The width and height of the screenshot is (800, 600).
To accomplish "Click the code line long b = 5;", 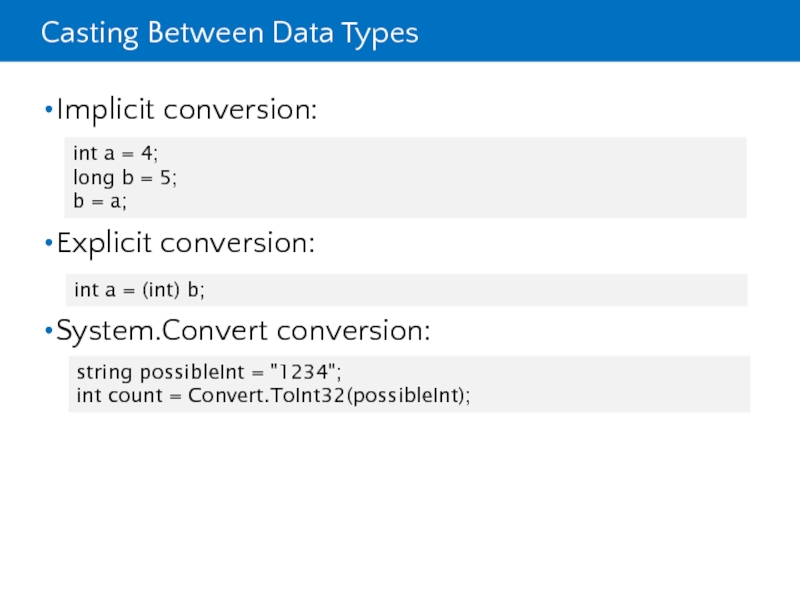I will pos(125,177).
